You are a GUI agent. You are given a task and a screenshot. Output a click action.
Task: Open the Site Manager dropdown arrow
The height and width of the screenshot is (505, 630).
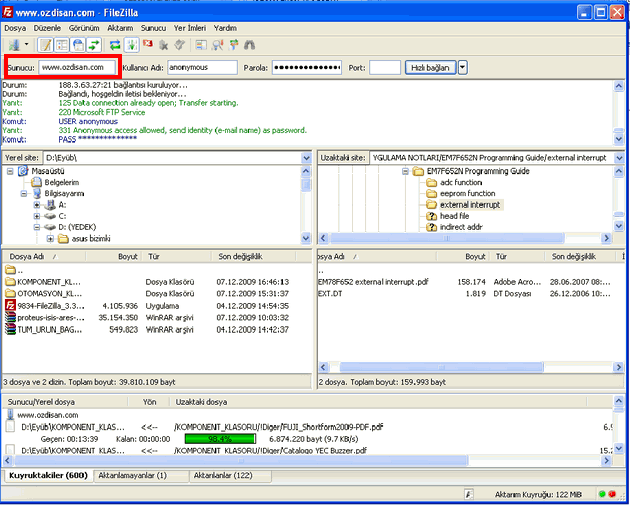point(27,45)
